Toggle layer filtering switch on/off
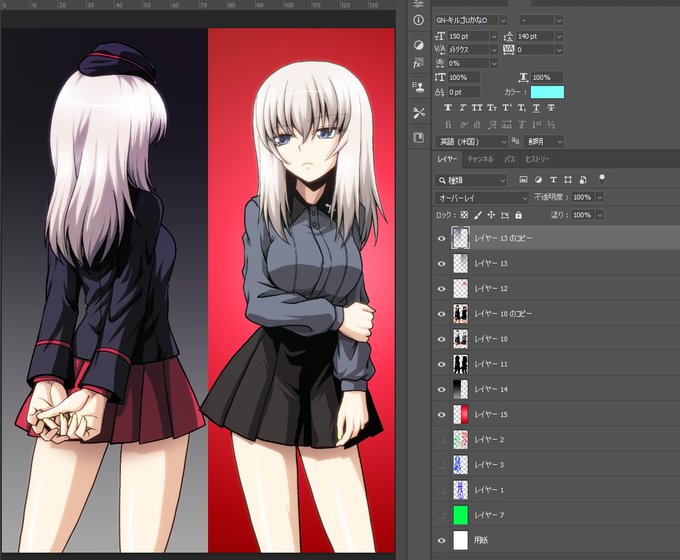 click(x=602, y=178)
